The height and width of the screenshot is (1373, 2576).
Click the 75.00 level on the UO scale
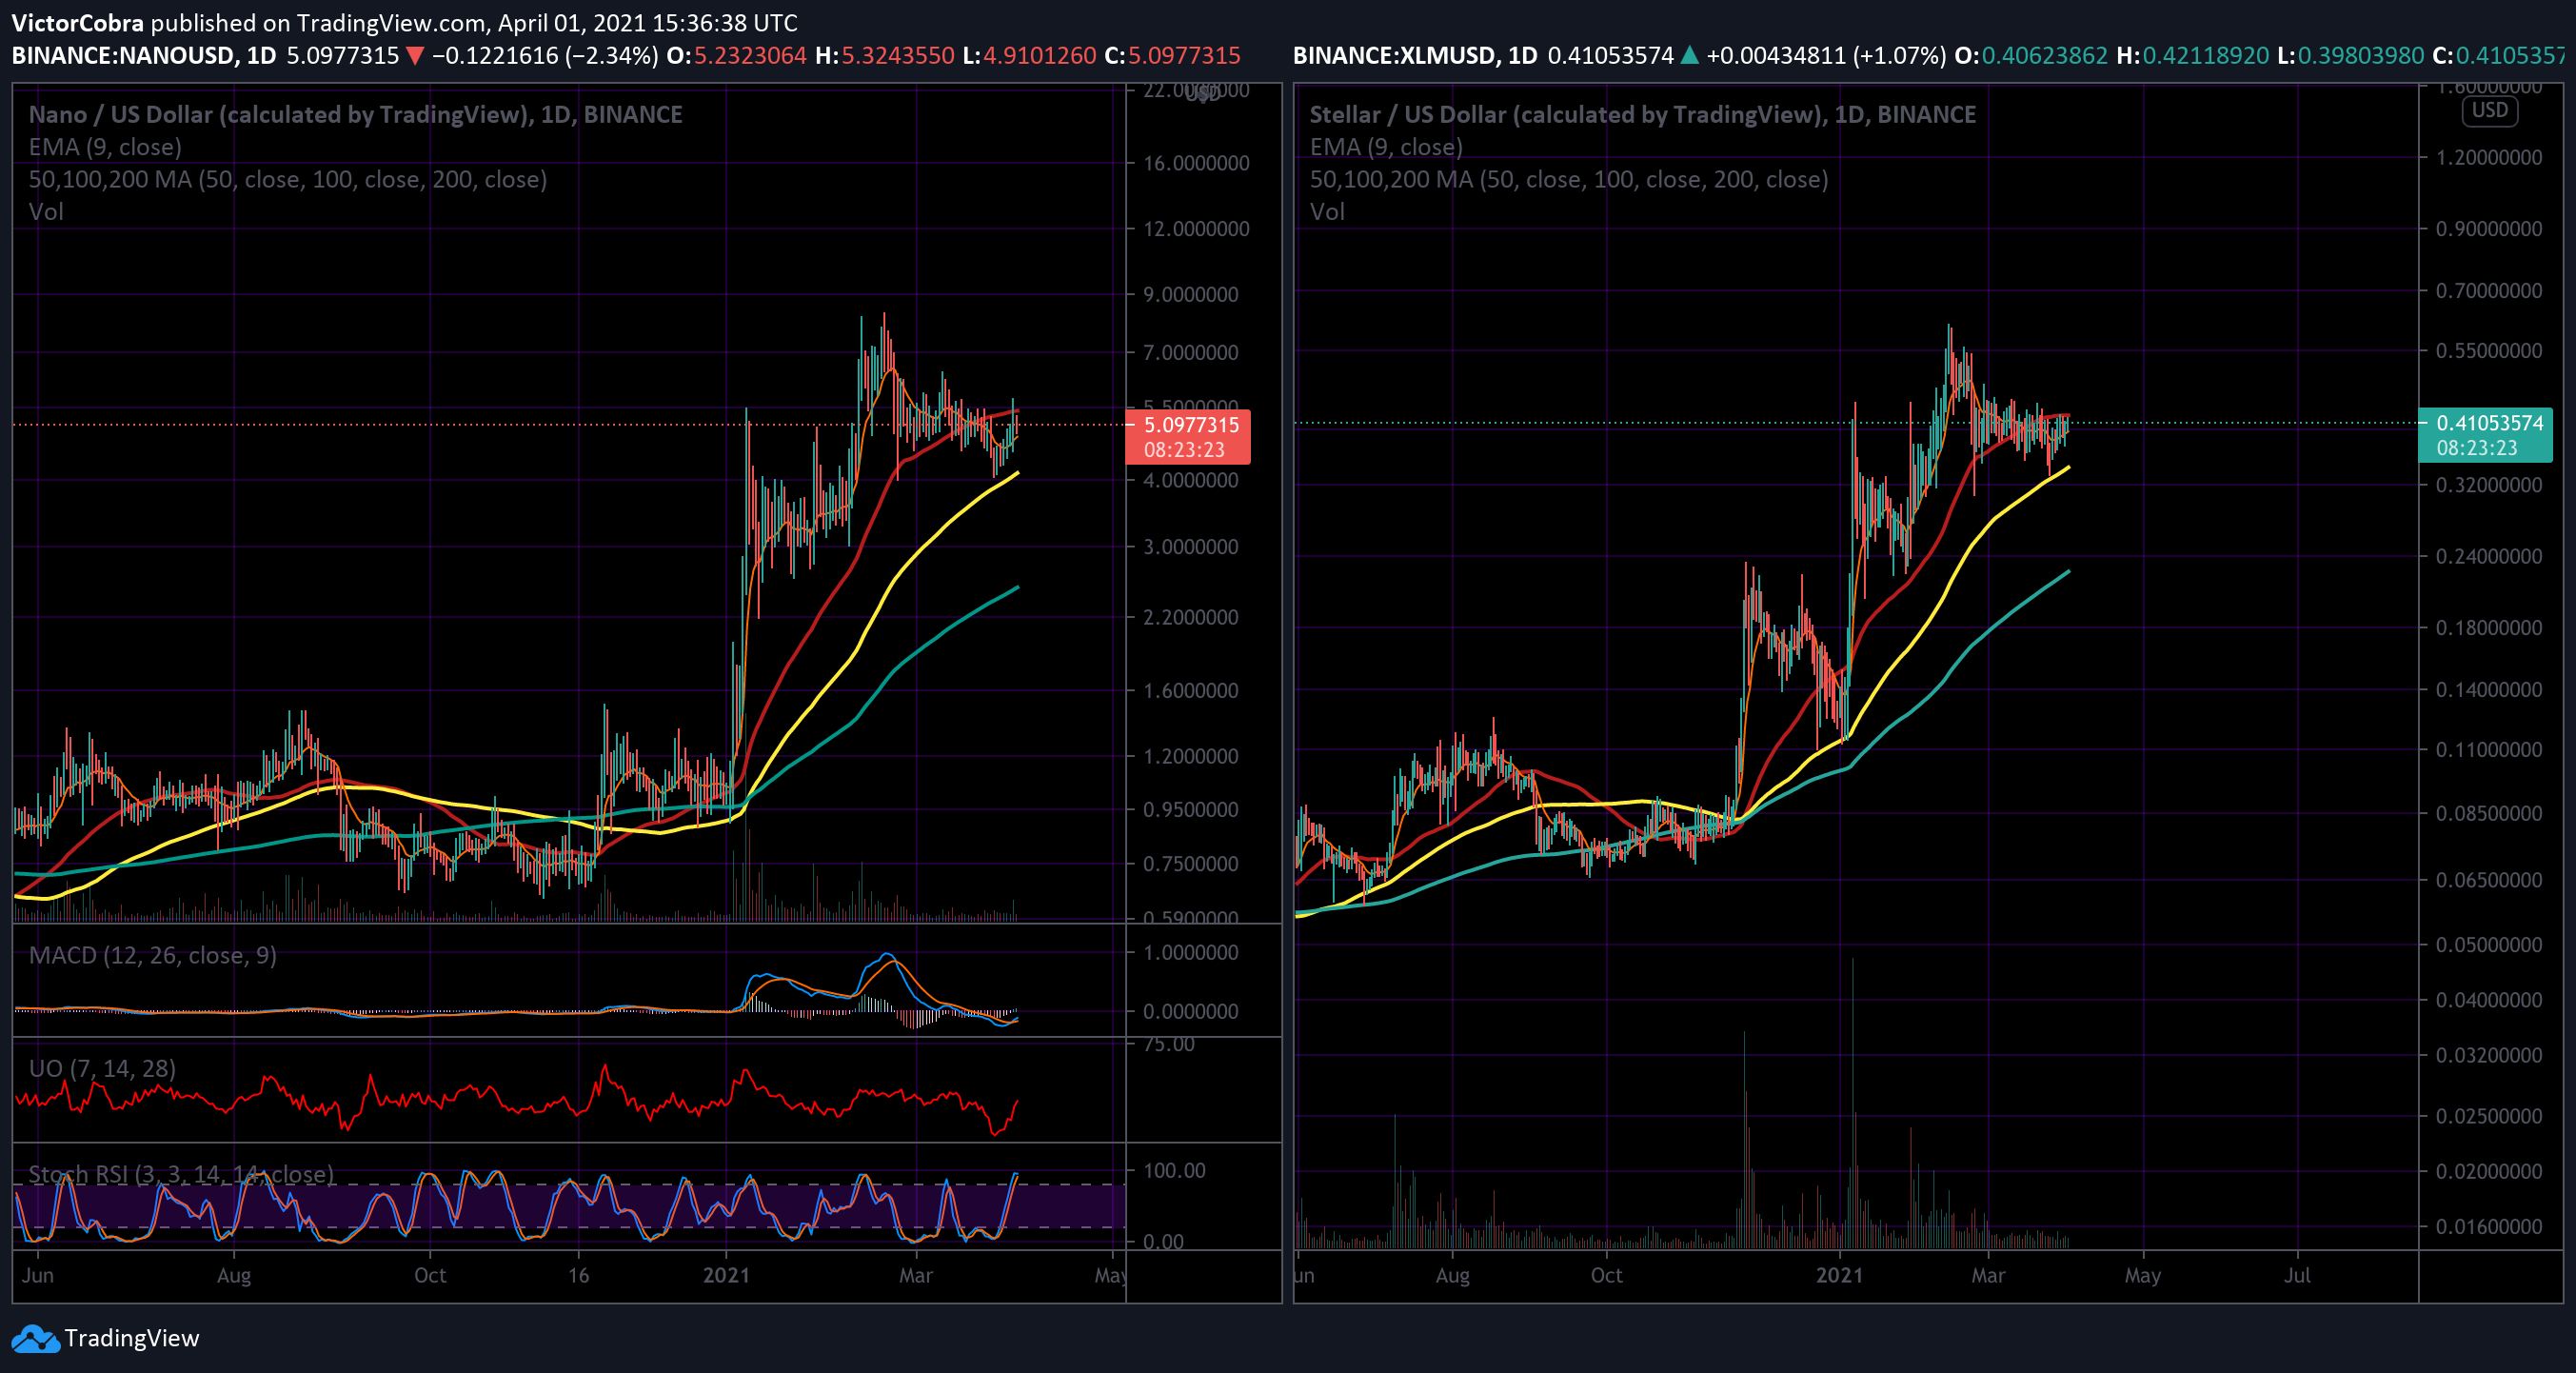1169,1044
